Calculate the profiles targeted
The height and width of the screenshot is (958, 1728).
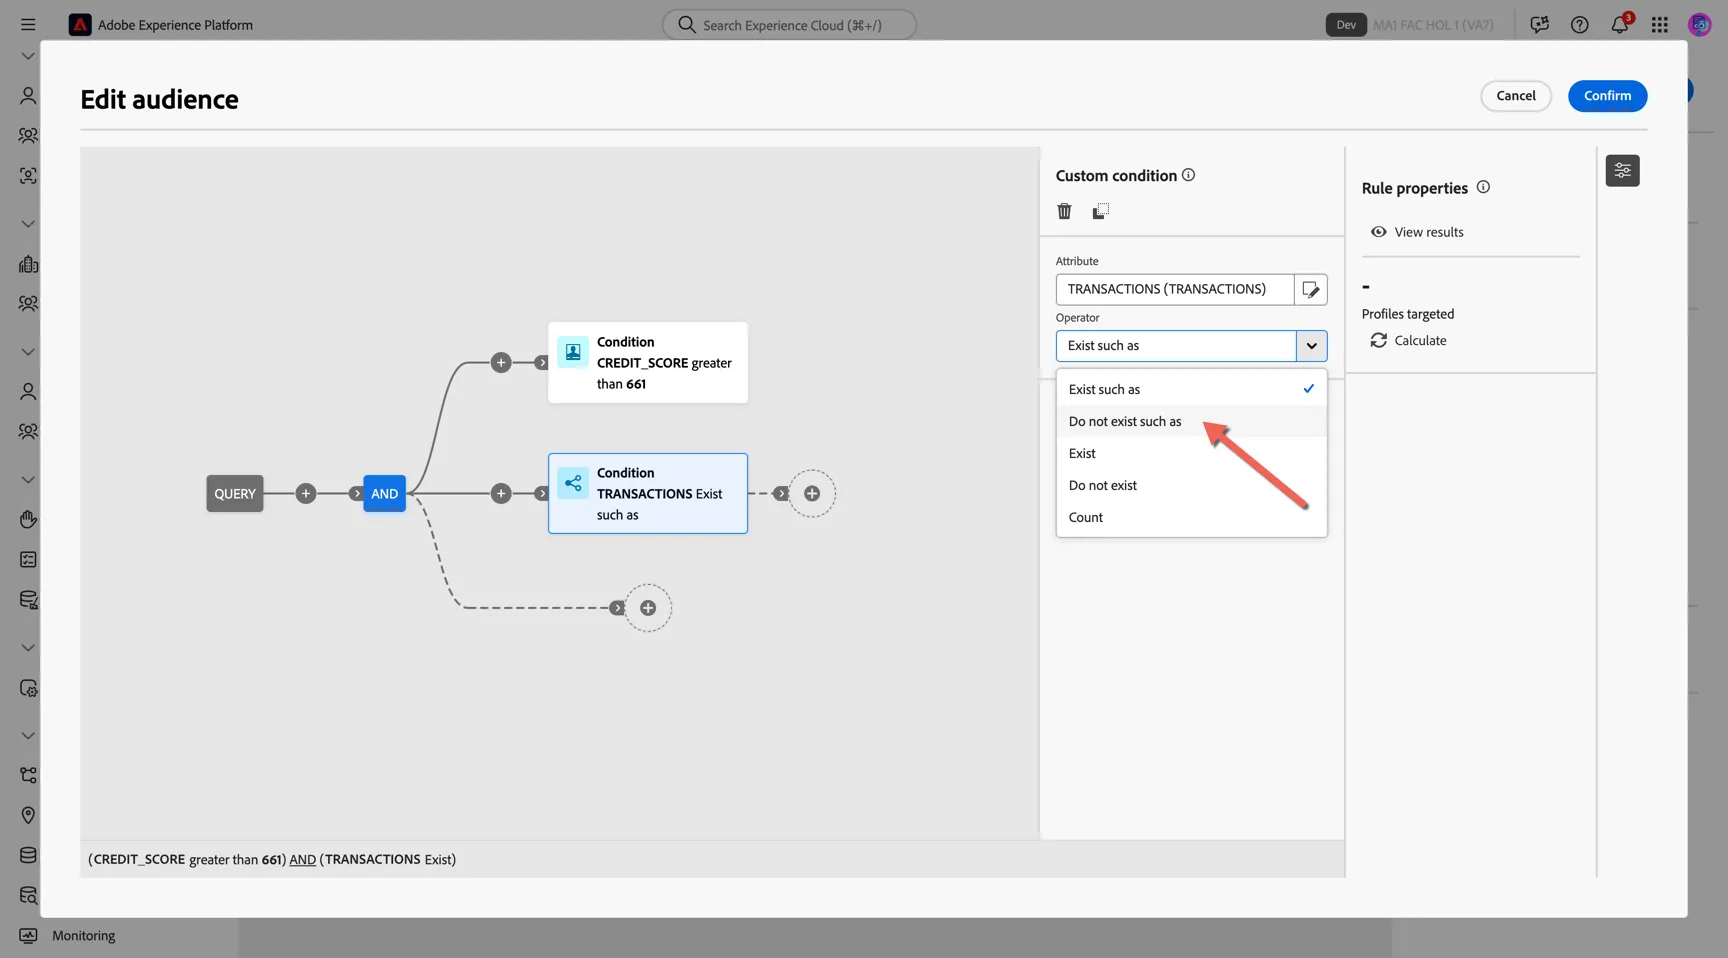click(1408, 340)
